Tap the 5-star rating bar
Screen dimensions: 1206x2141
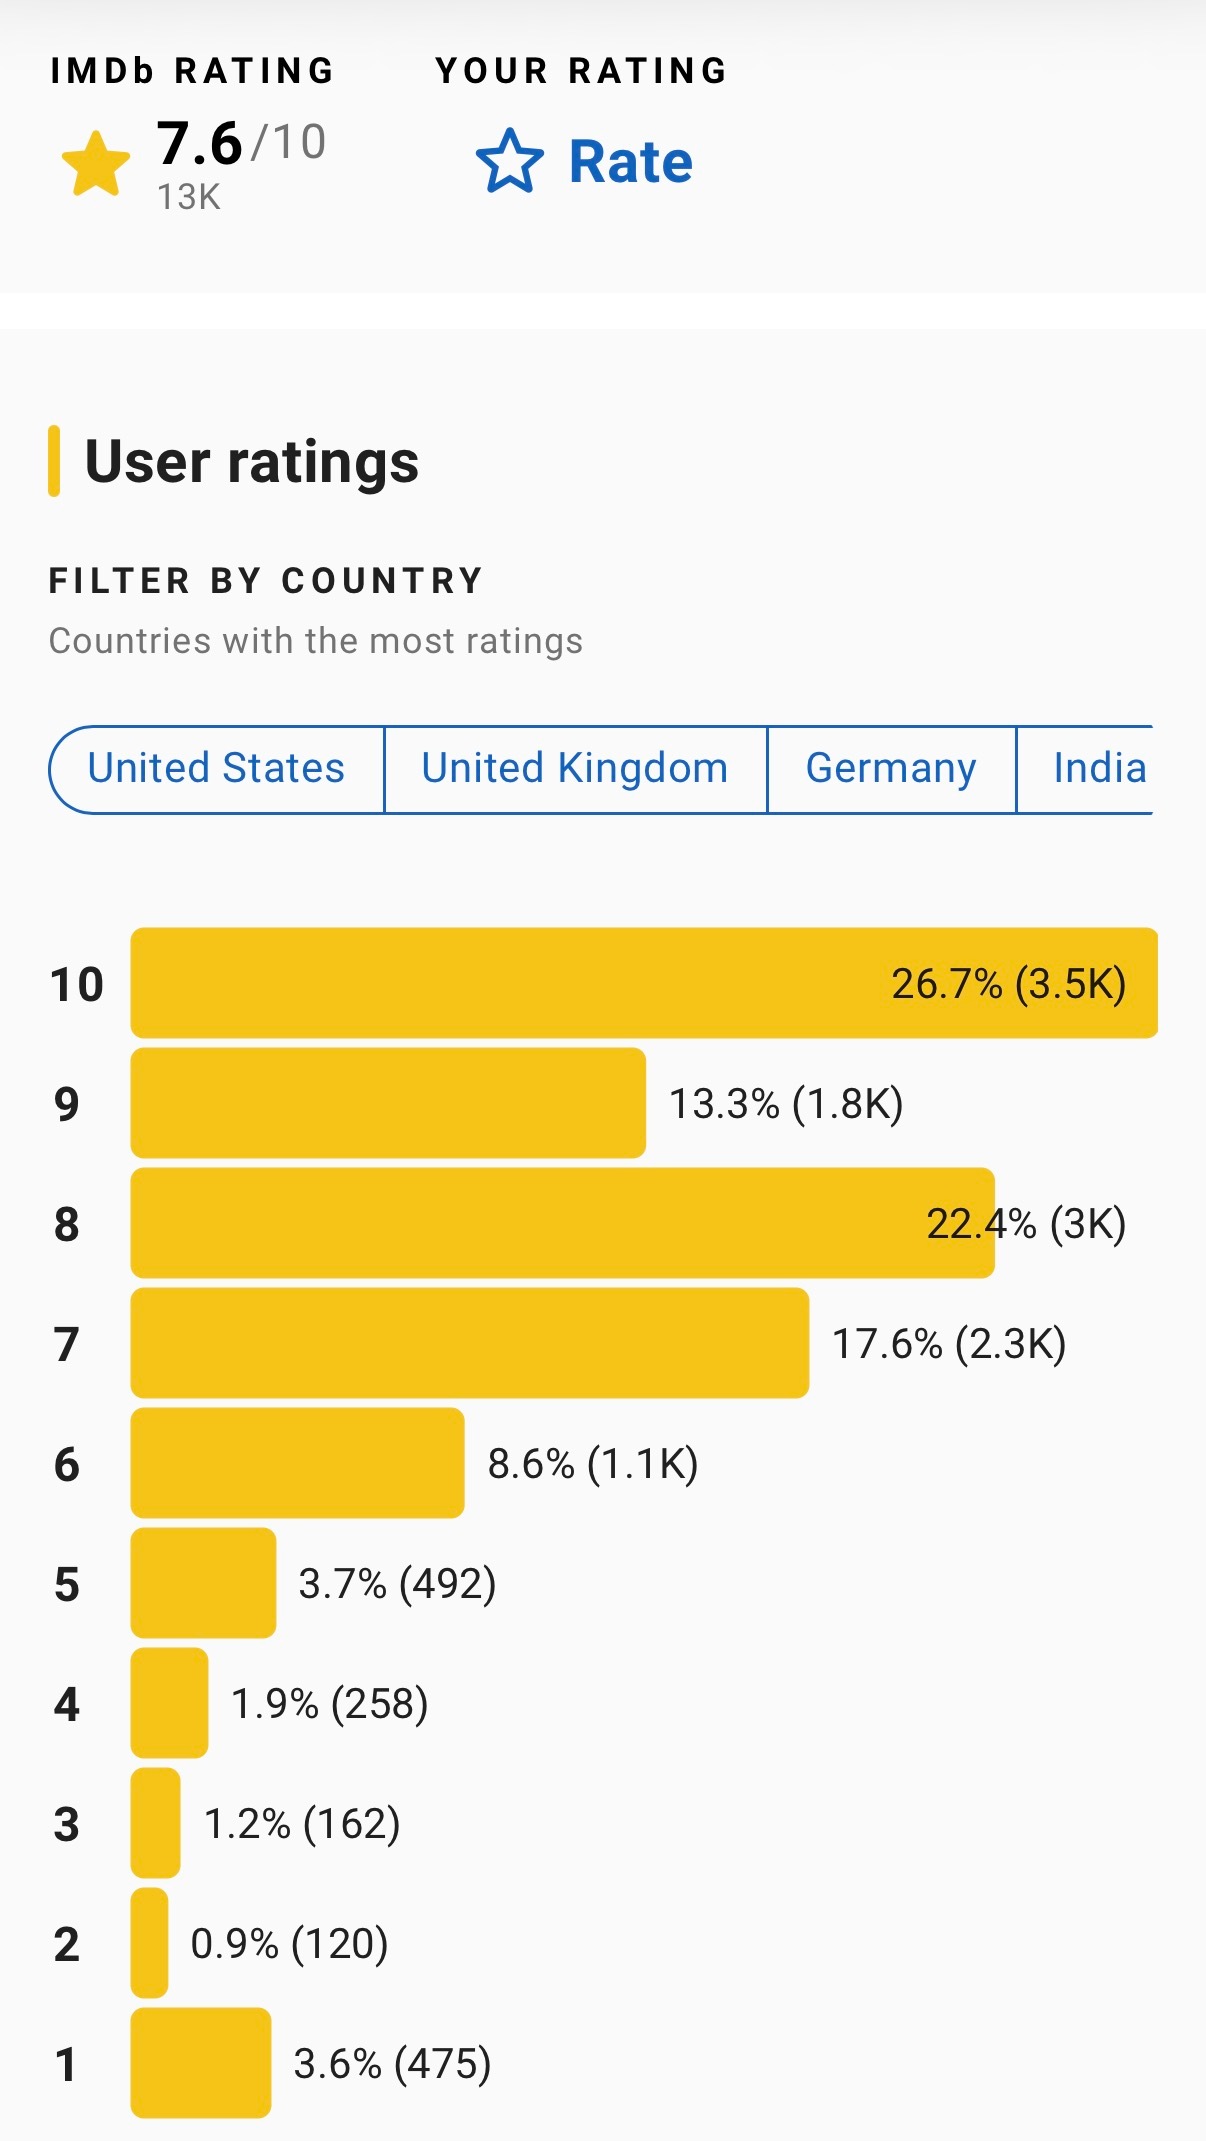203,1583
